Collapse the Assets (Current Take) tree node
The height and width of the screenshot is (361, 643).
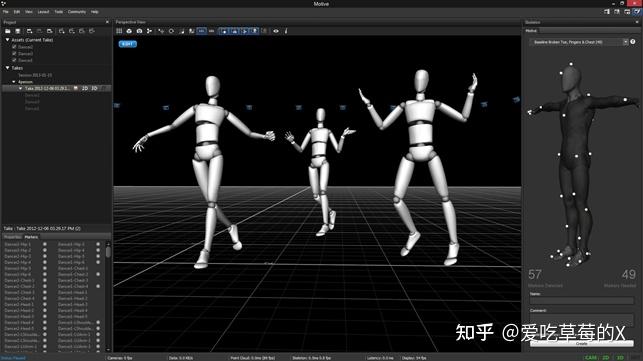[7, 40]
